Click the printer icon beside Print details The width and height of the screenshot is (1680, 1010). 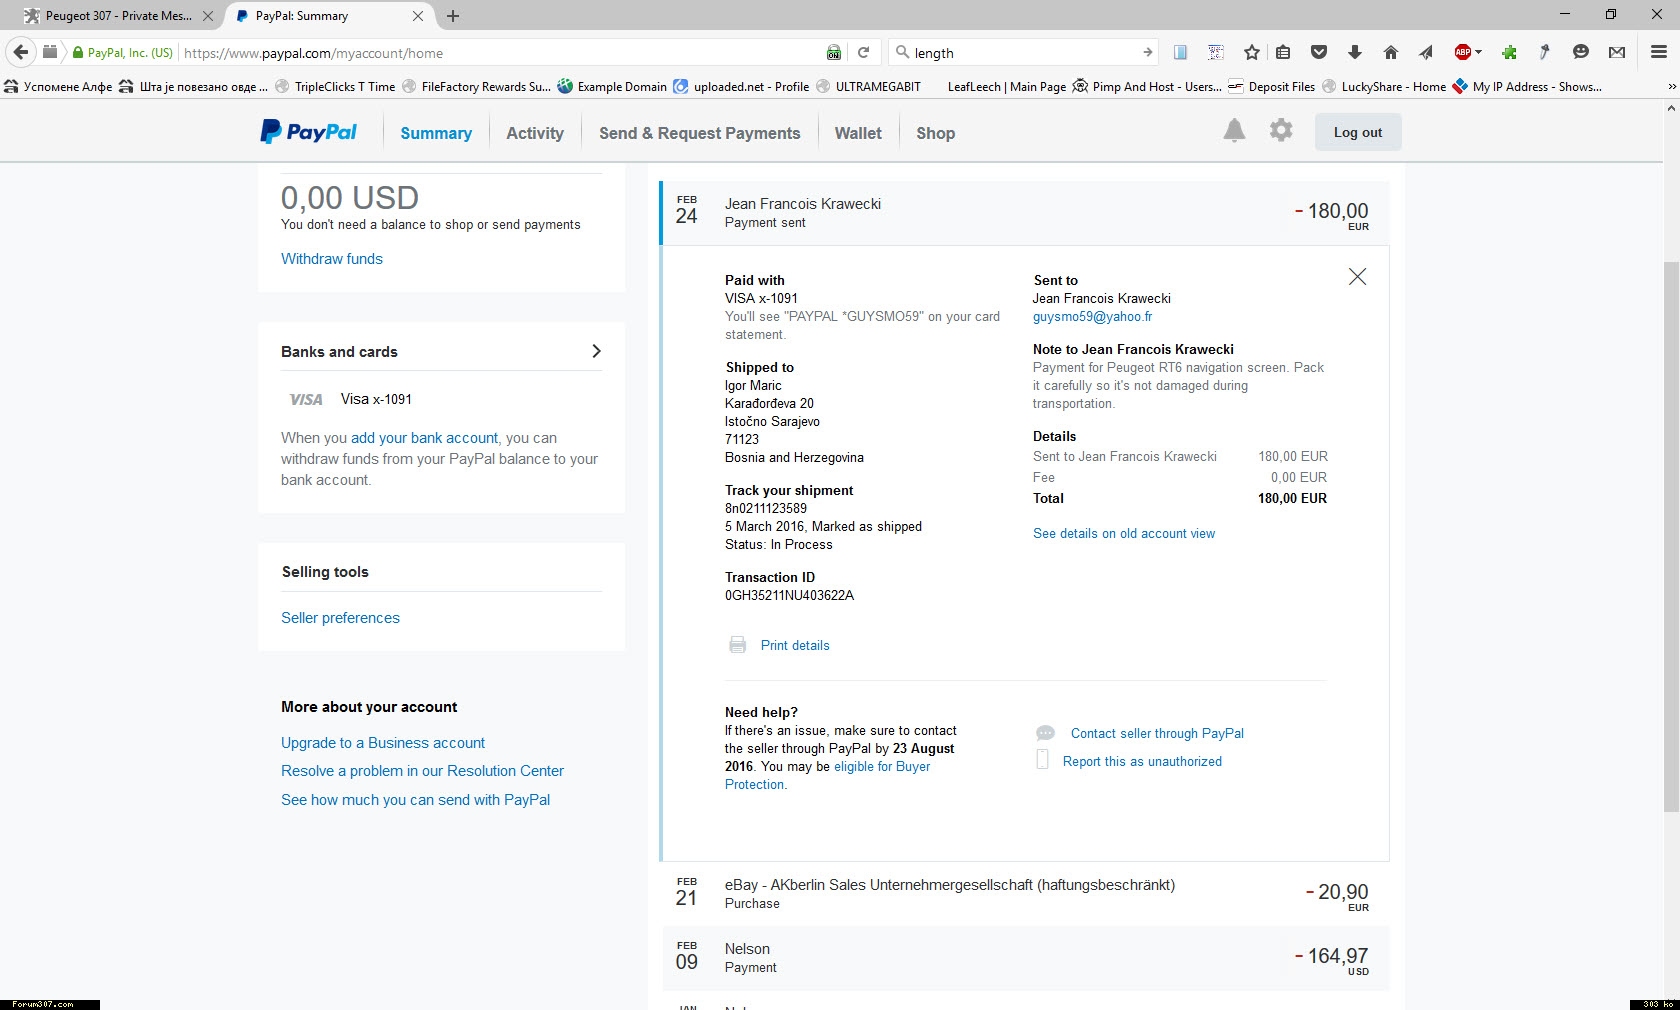(x=738, y=645)
